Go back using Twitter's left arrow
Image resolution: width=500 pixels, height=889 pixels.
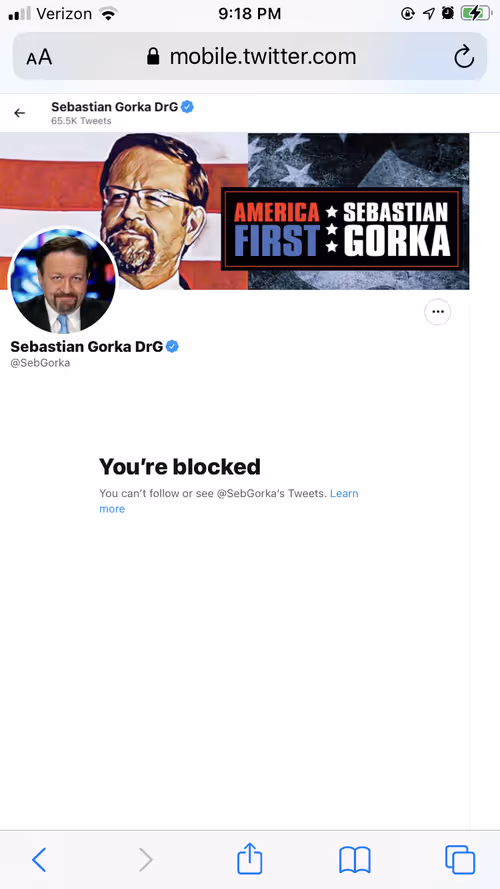pos(20,113)
